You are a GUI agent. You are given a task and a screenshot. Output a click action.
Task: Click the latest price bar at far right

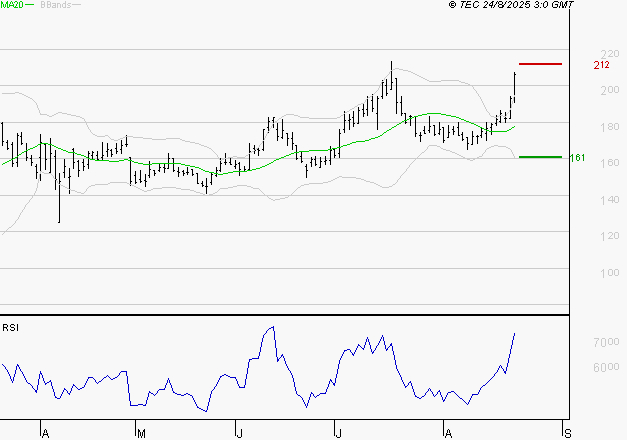(x=515, y=85)
